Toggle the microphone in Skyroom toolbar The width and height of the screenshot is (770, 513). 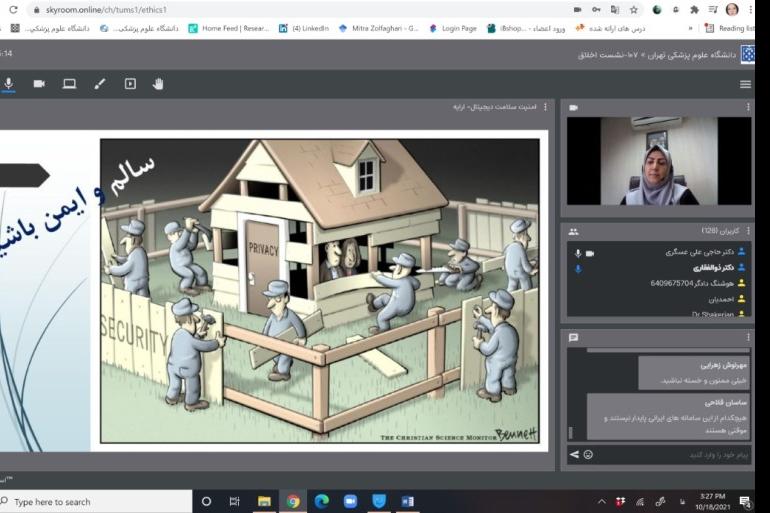(x=9, y=84)
